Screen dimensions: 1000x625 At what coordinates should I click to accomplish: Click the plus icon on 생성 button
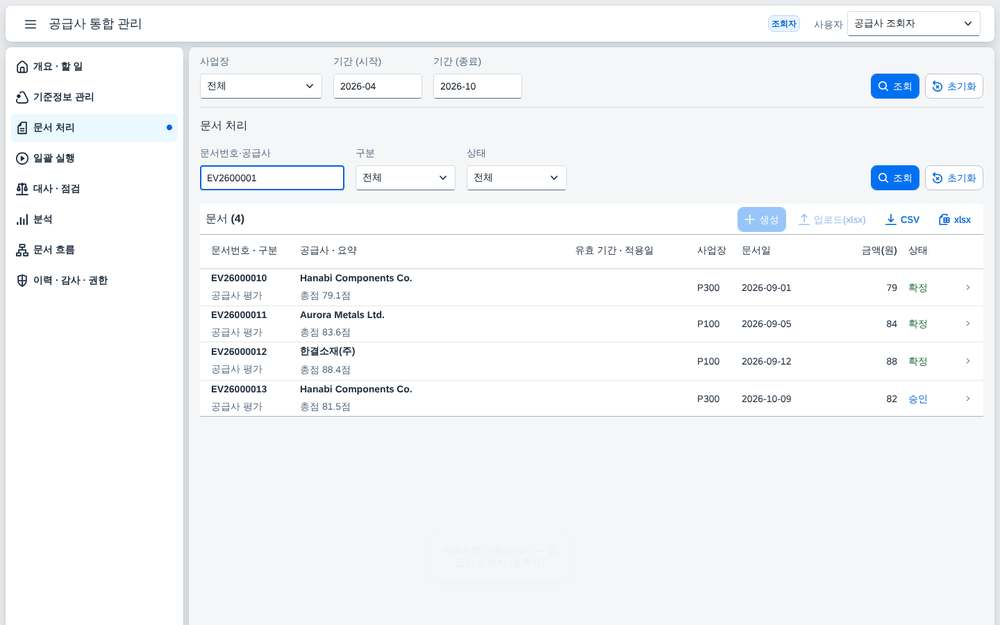click(749, 219)
